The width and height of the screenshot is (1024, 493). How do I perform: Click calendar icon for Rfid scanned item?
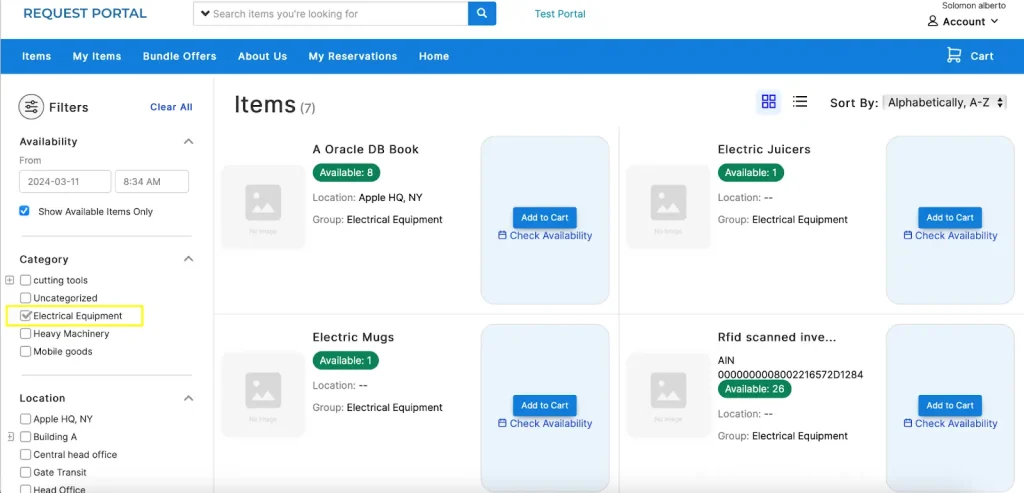[x=908, y=423]
